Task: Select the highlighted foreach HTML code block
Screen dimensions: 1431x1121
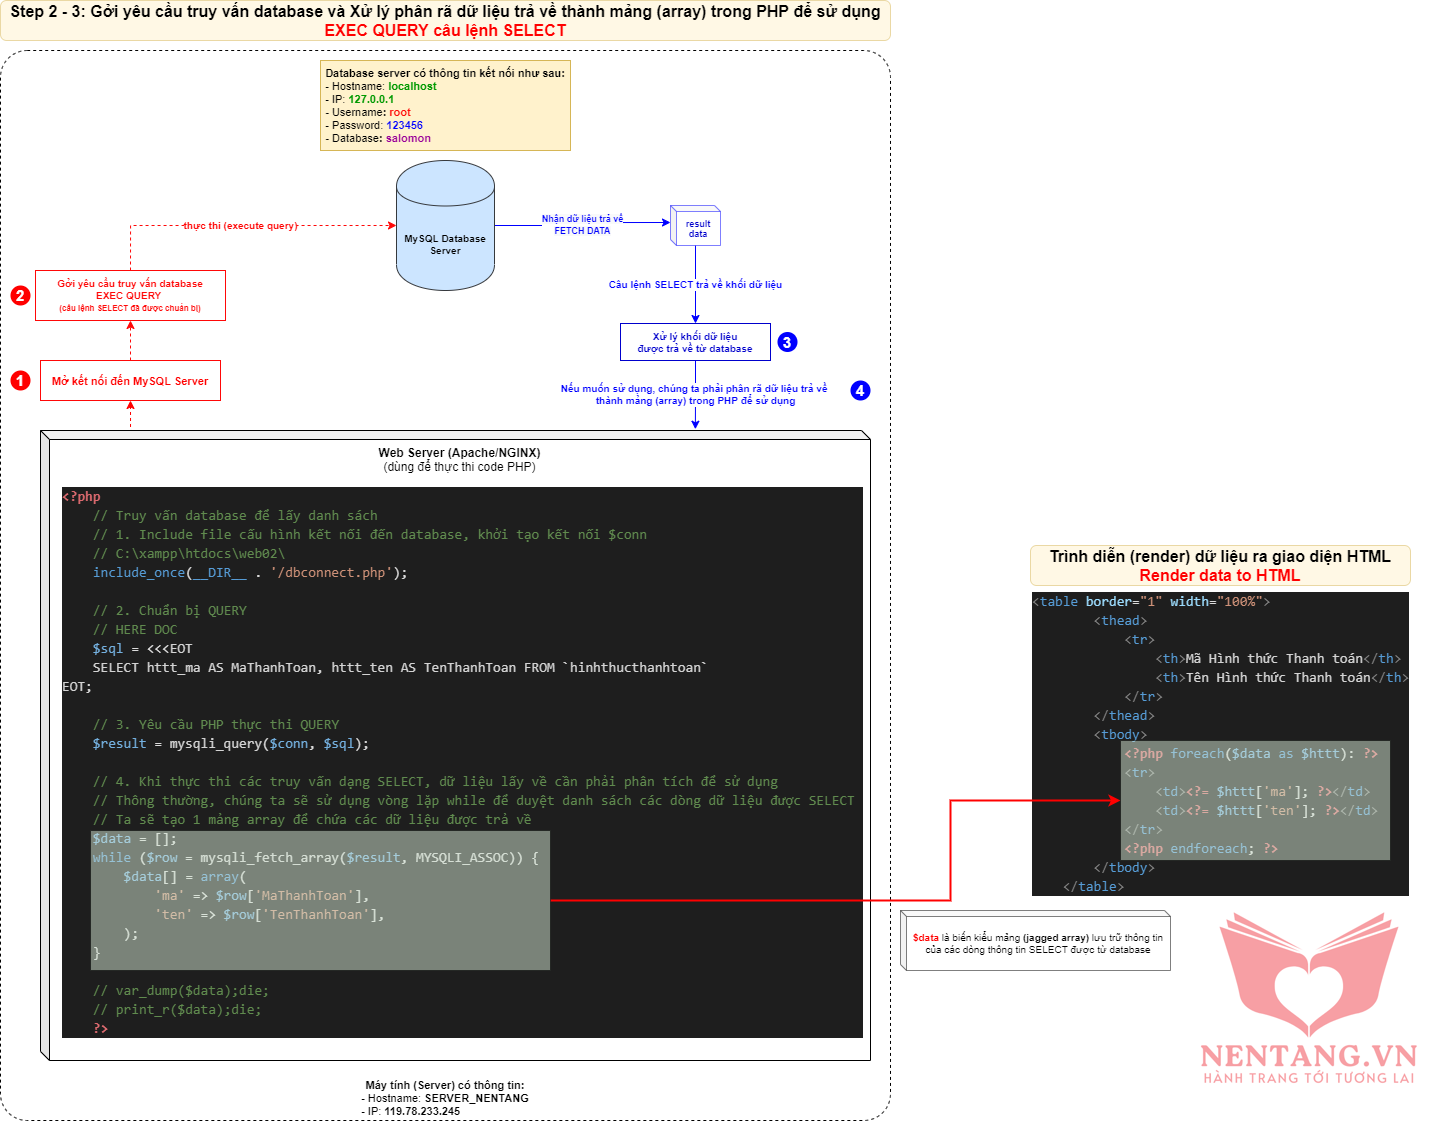Action: 1255,801
